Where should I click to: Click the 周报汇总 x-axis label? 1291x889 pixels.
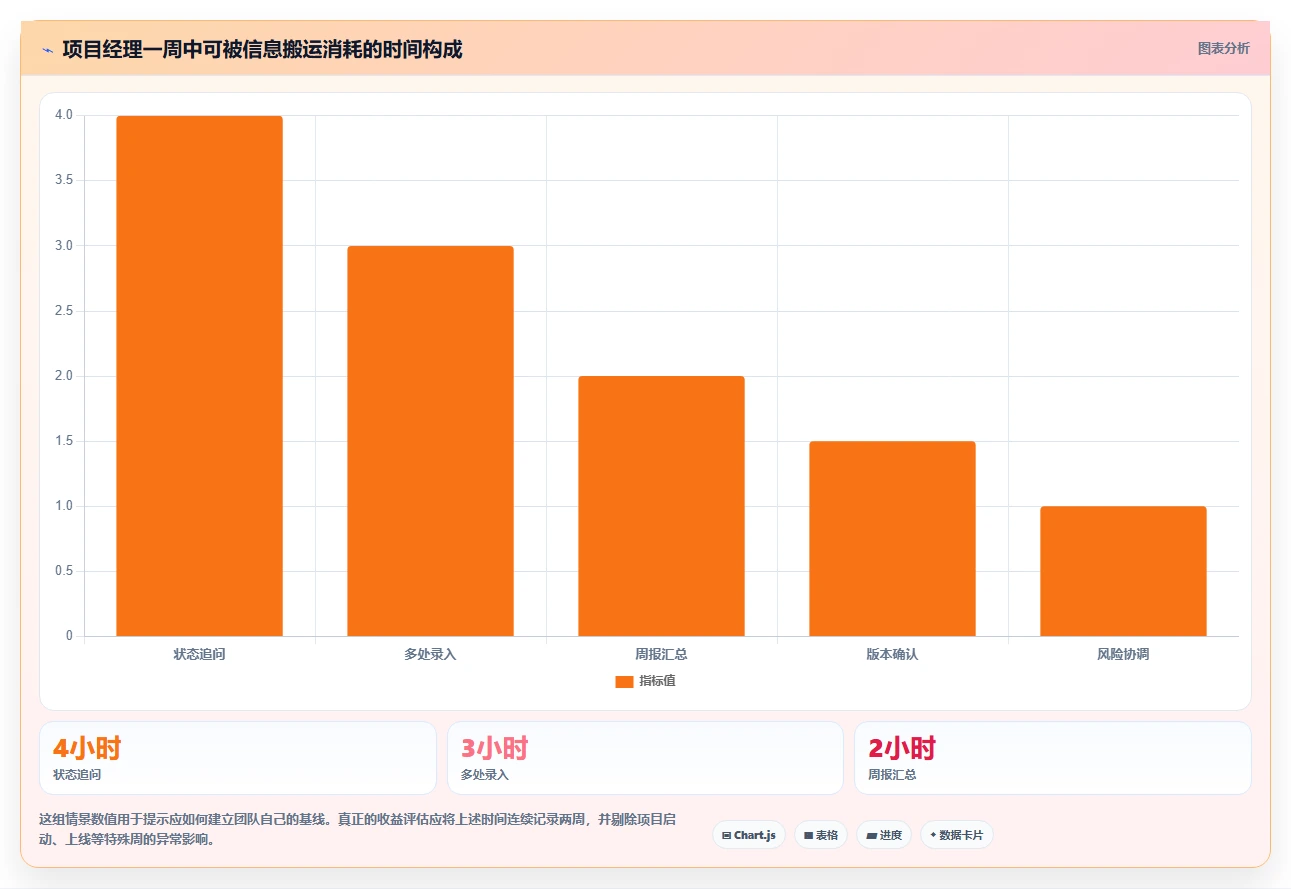pyautogui.click(x=661, y=655)
